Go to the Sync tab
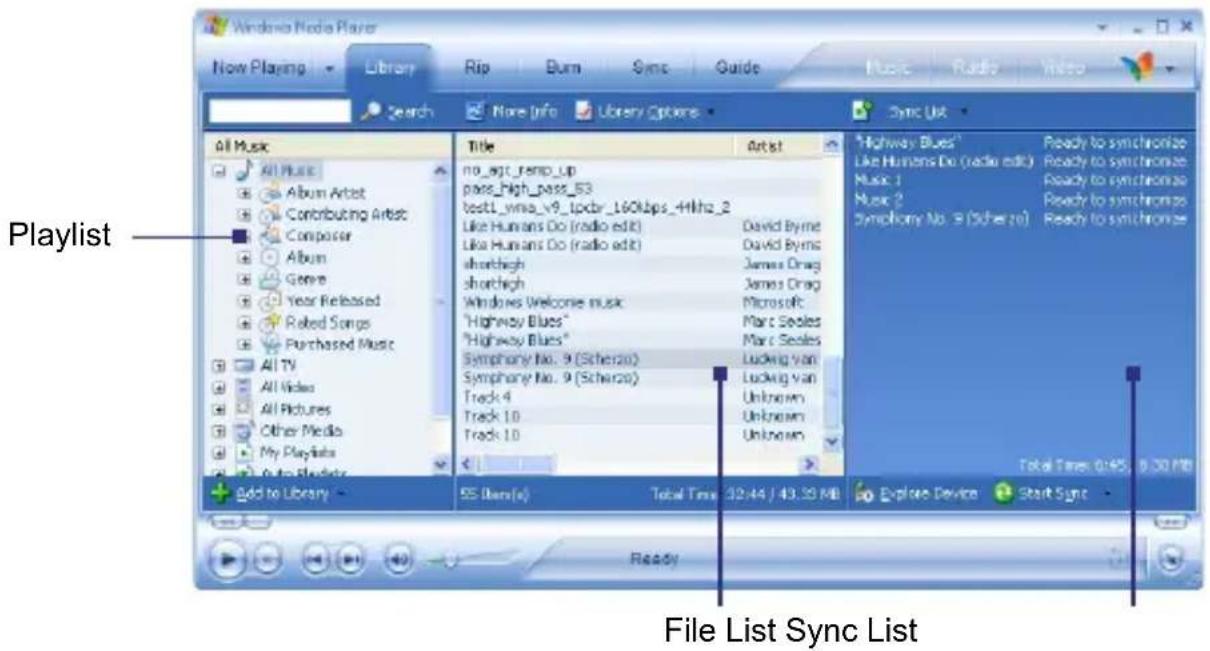Image resolution: width=1210 pixels, height=651 pixels. click(x=650, y=69)
